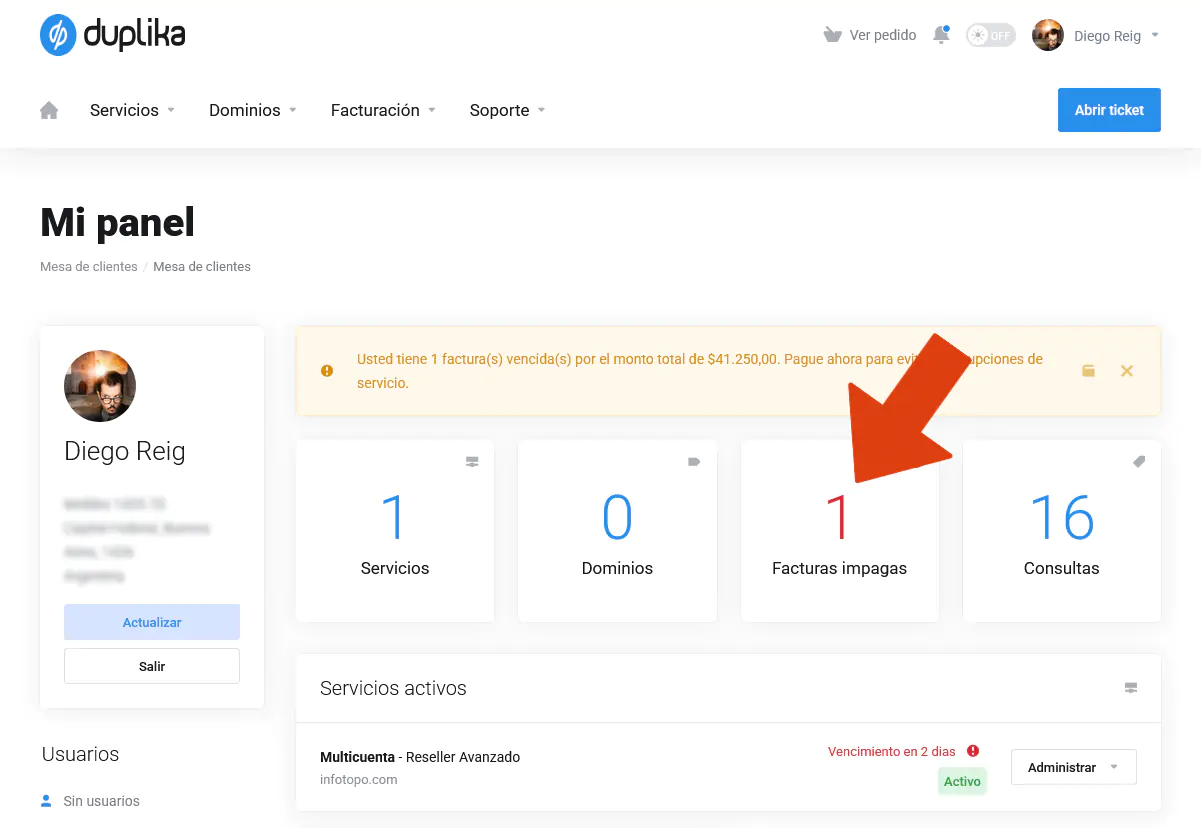Click the red expiry warning icon
This screenshot has width=1201, height=828.
pyautogui.click(x=972, y=751)
